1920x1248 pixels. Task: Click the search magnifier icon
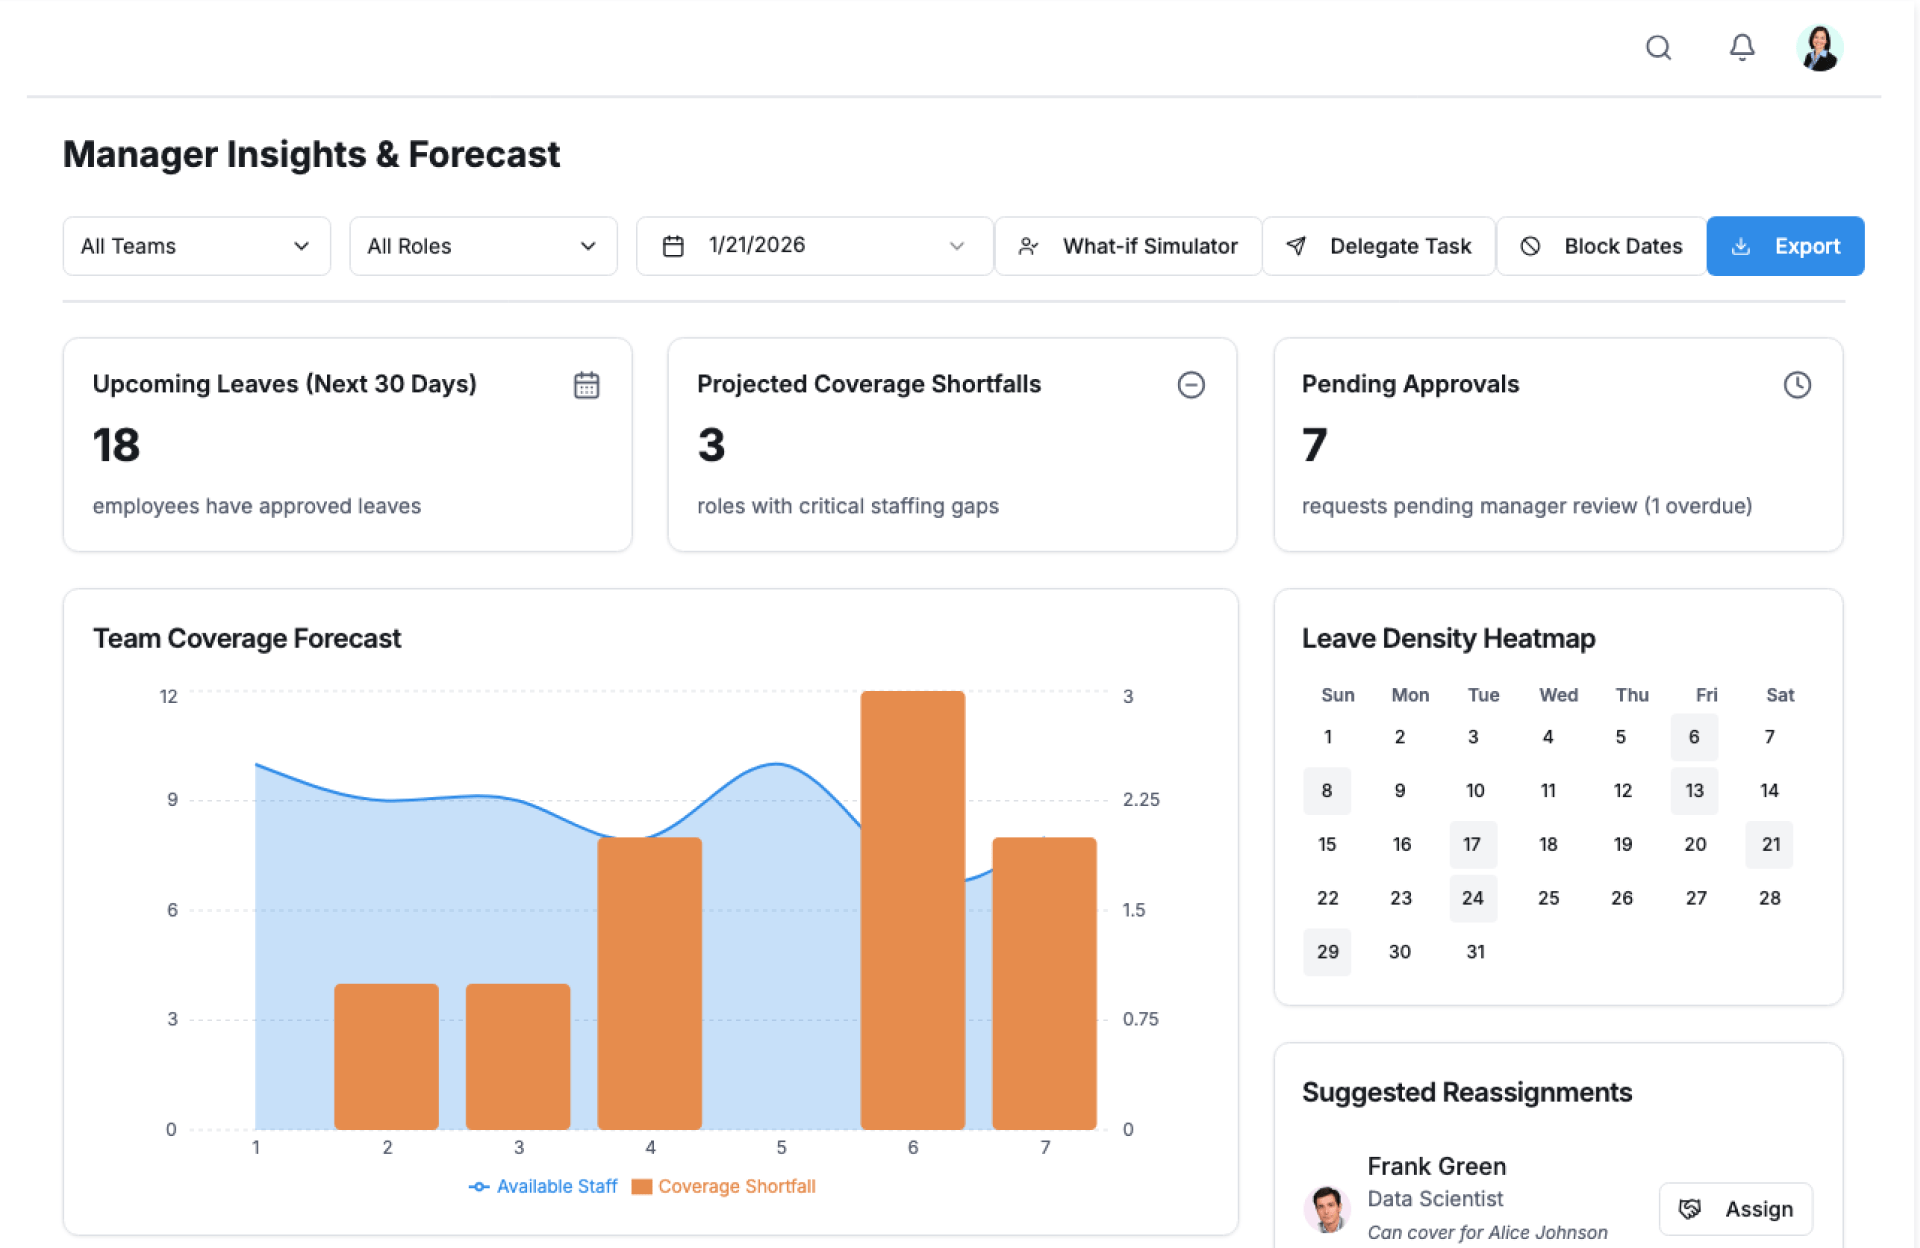point(1658,47)
